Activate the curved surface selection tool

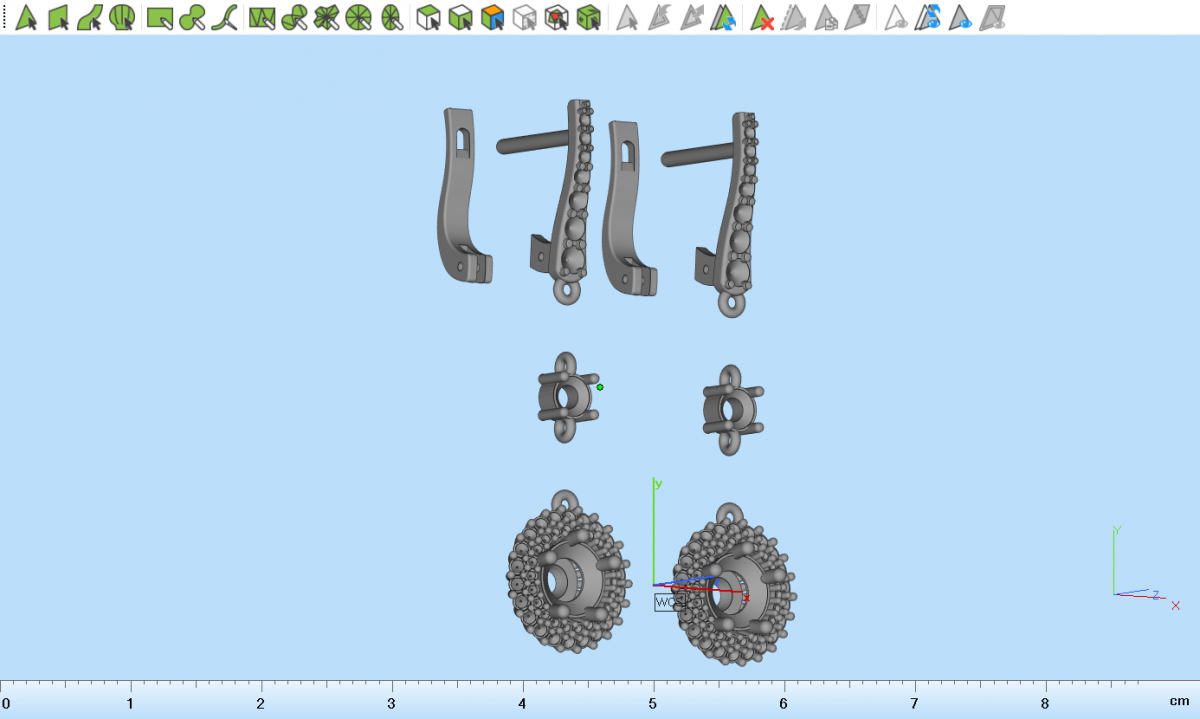click(90, 17)
